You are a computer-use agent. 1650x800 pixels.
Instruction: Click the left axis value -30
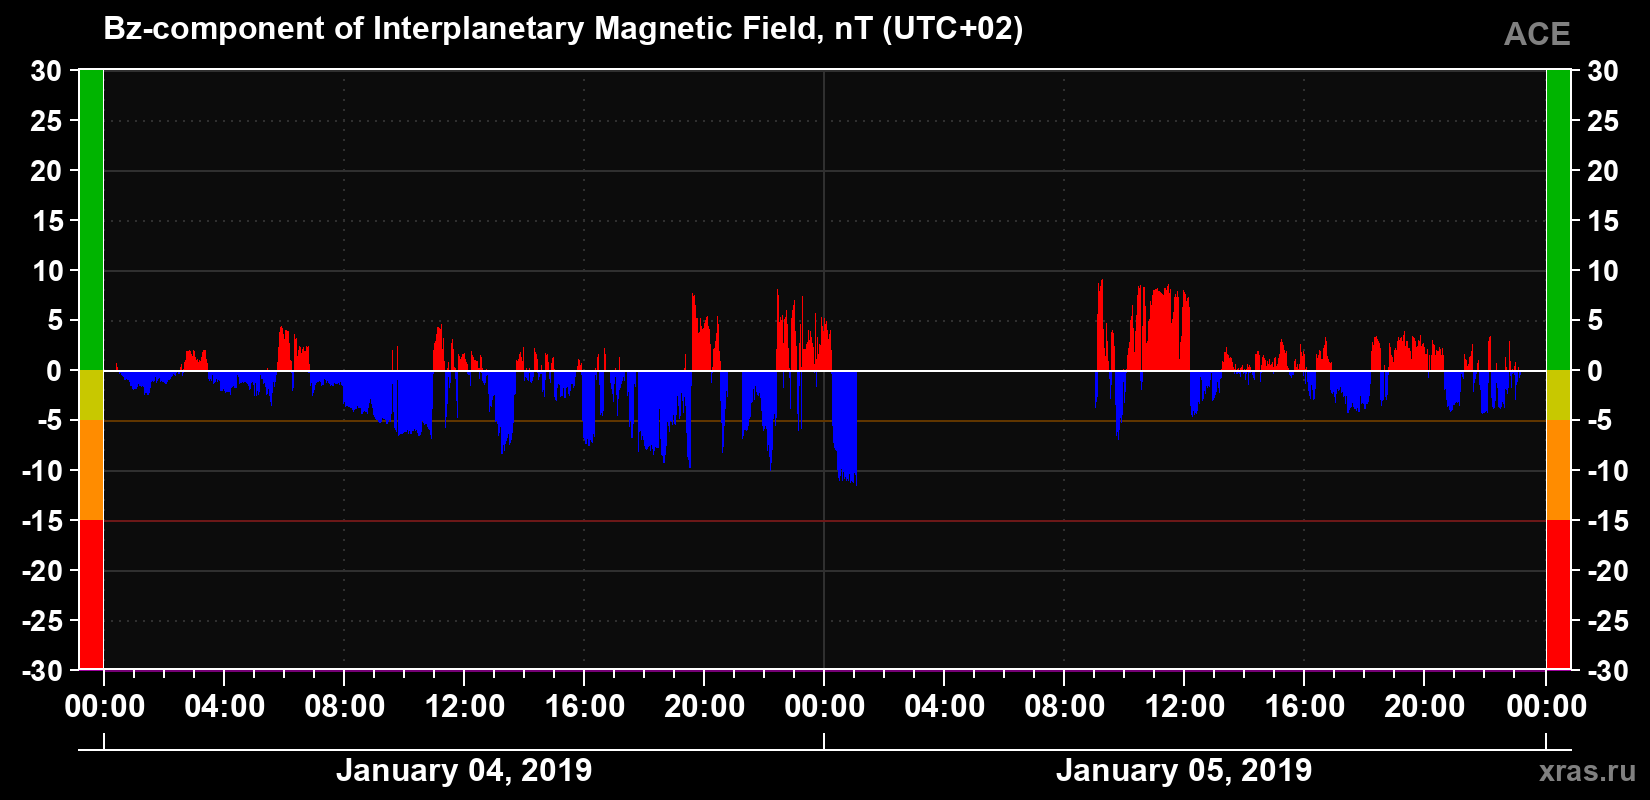42,671
